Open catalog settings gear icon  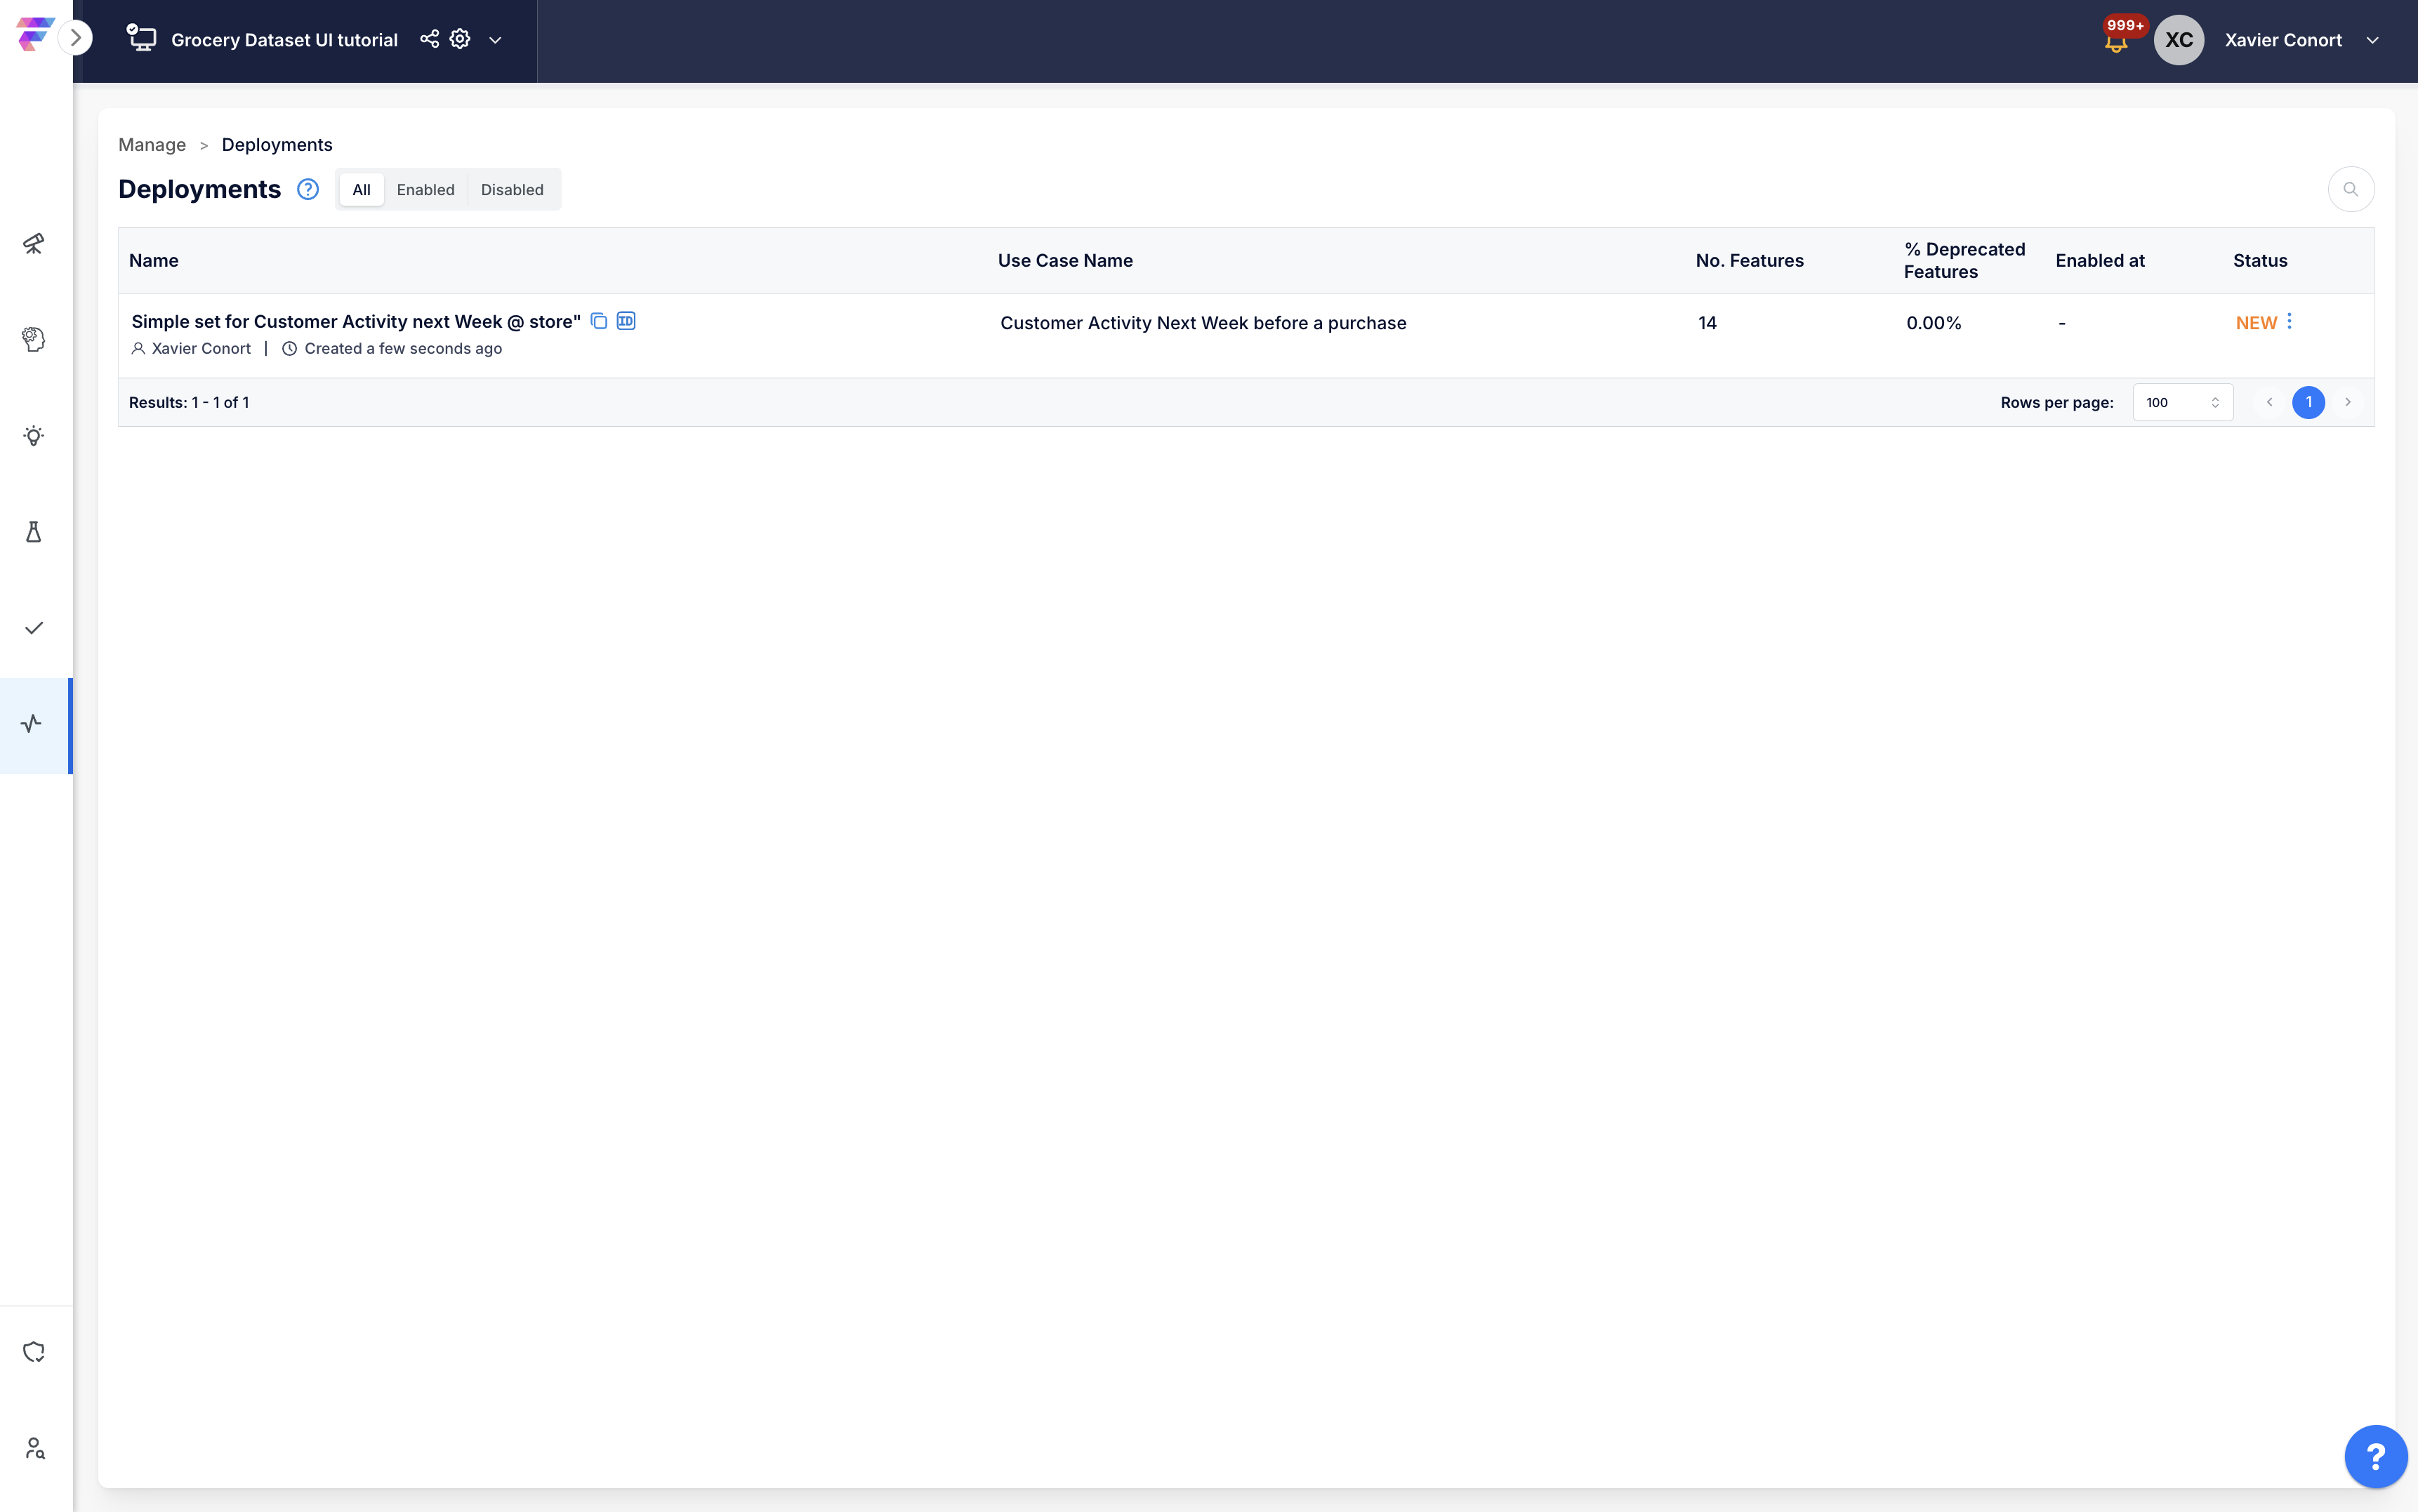460,39
